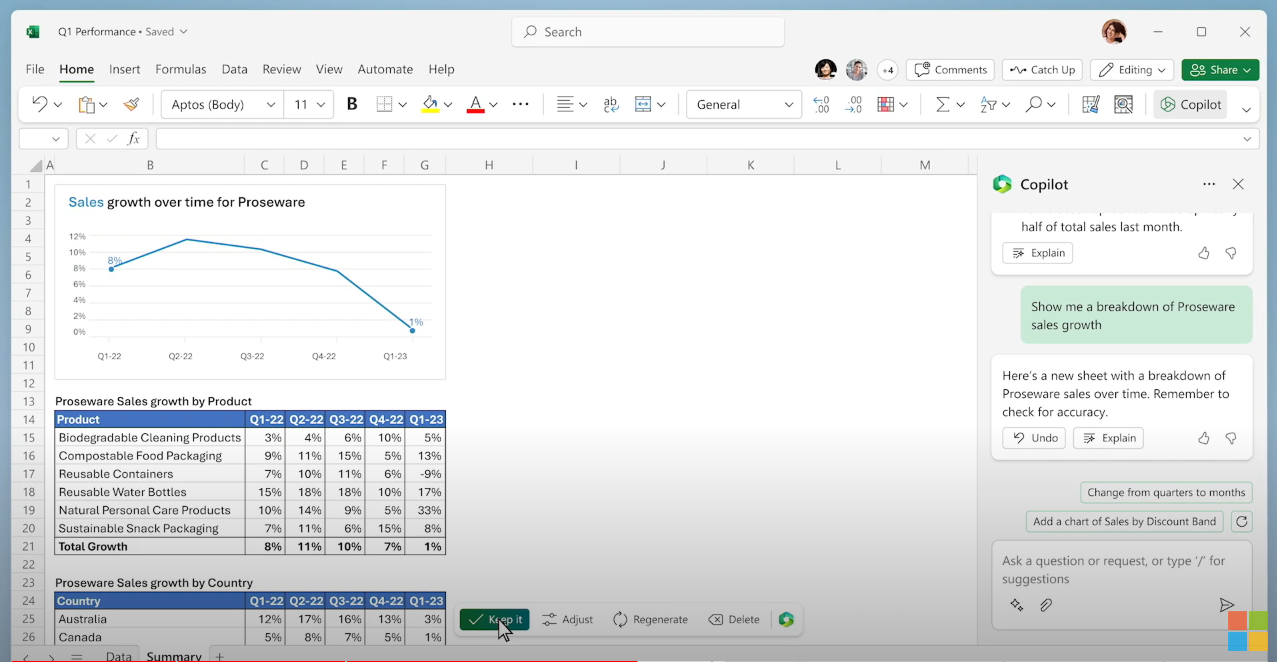Screen dimensions: 1277x662
Task: Switch to the Data ribbon tab
Action: 235,69
